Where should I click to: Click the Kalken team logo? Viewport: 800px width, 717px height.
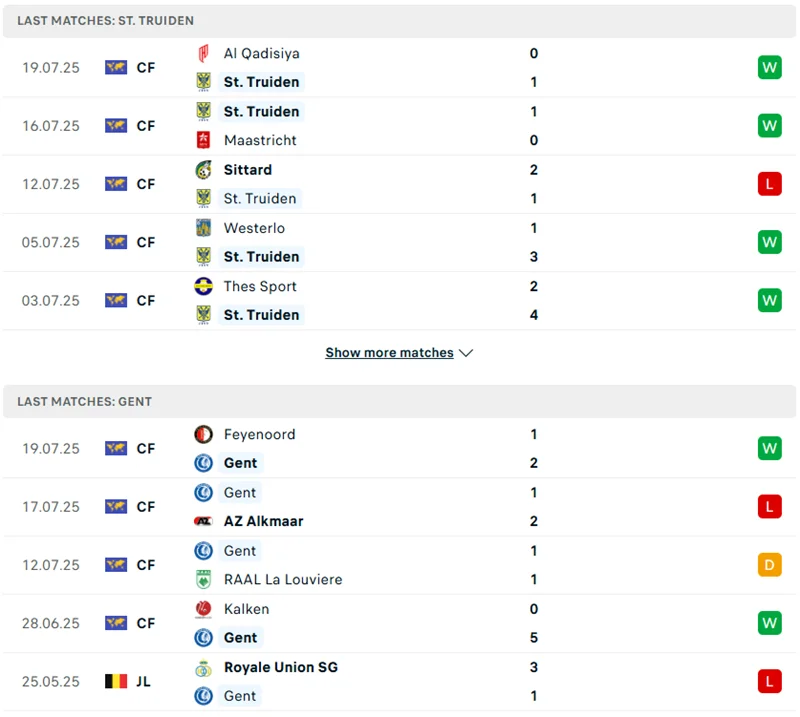[x=203, y=609]
